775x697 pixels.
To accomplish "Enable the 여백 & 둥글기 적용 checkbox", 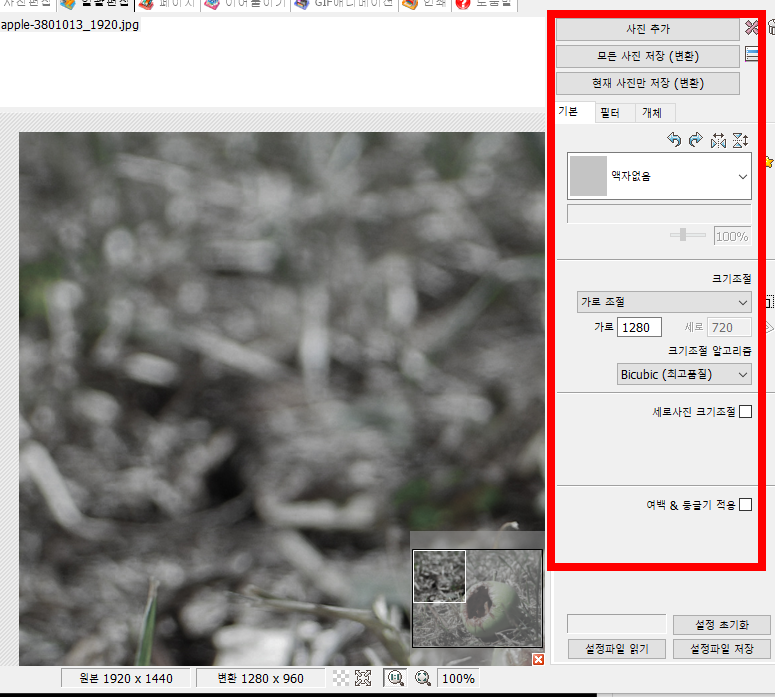I will tap(745, 505).
